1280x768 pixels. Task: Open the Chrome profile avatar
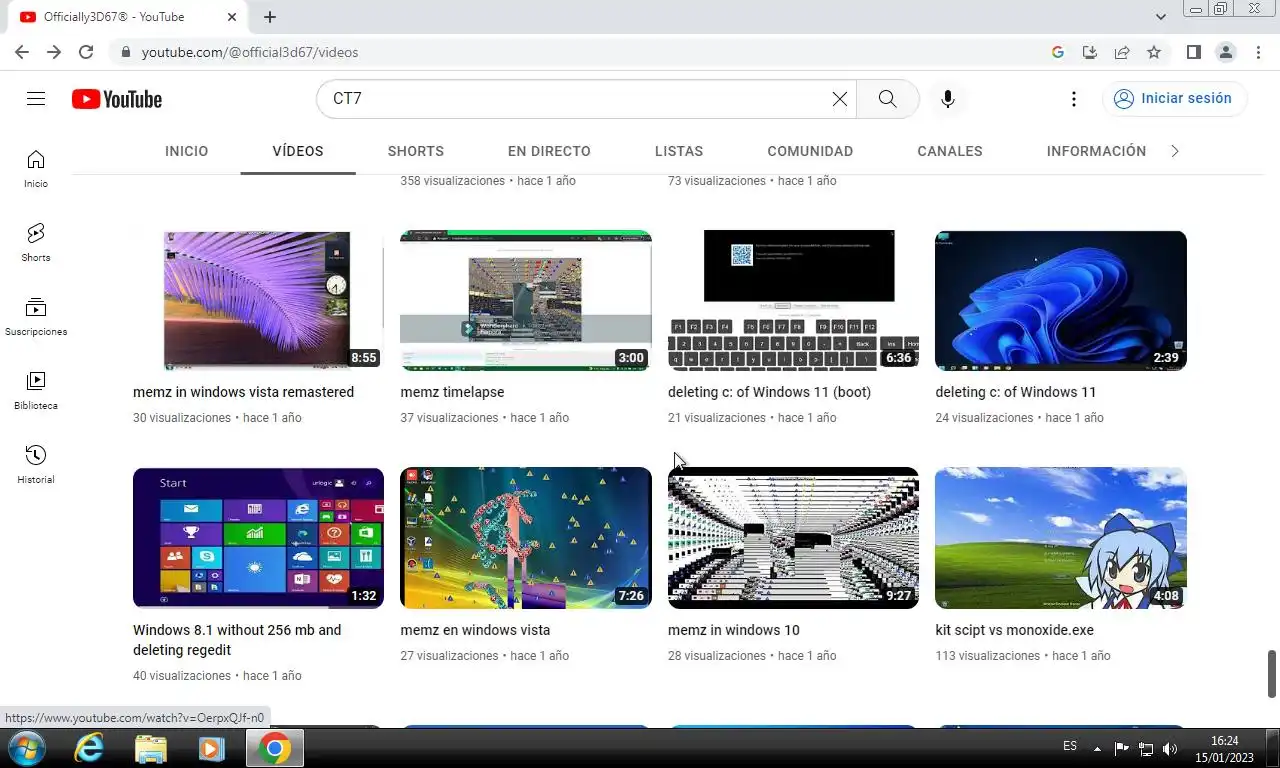[x=1225, y=52]
